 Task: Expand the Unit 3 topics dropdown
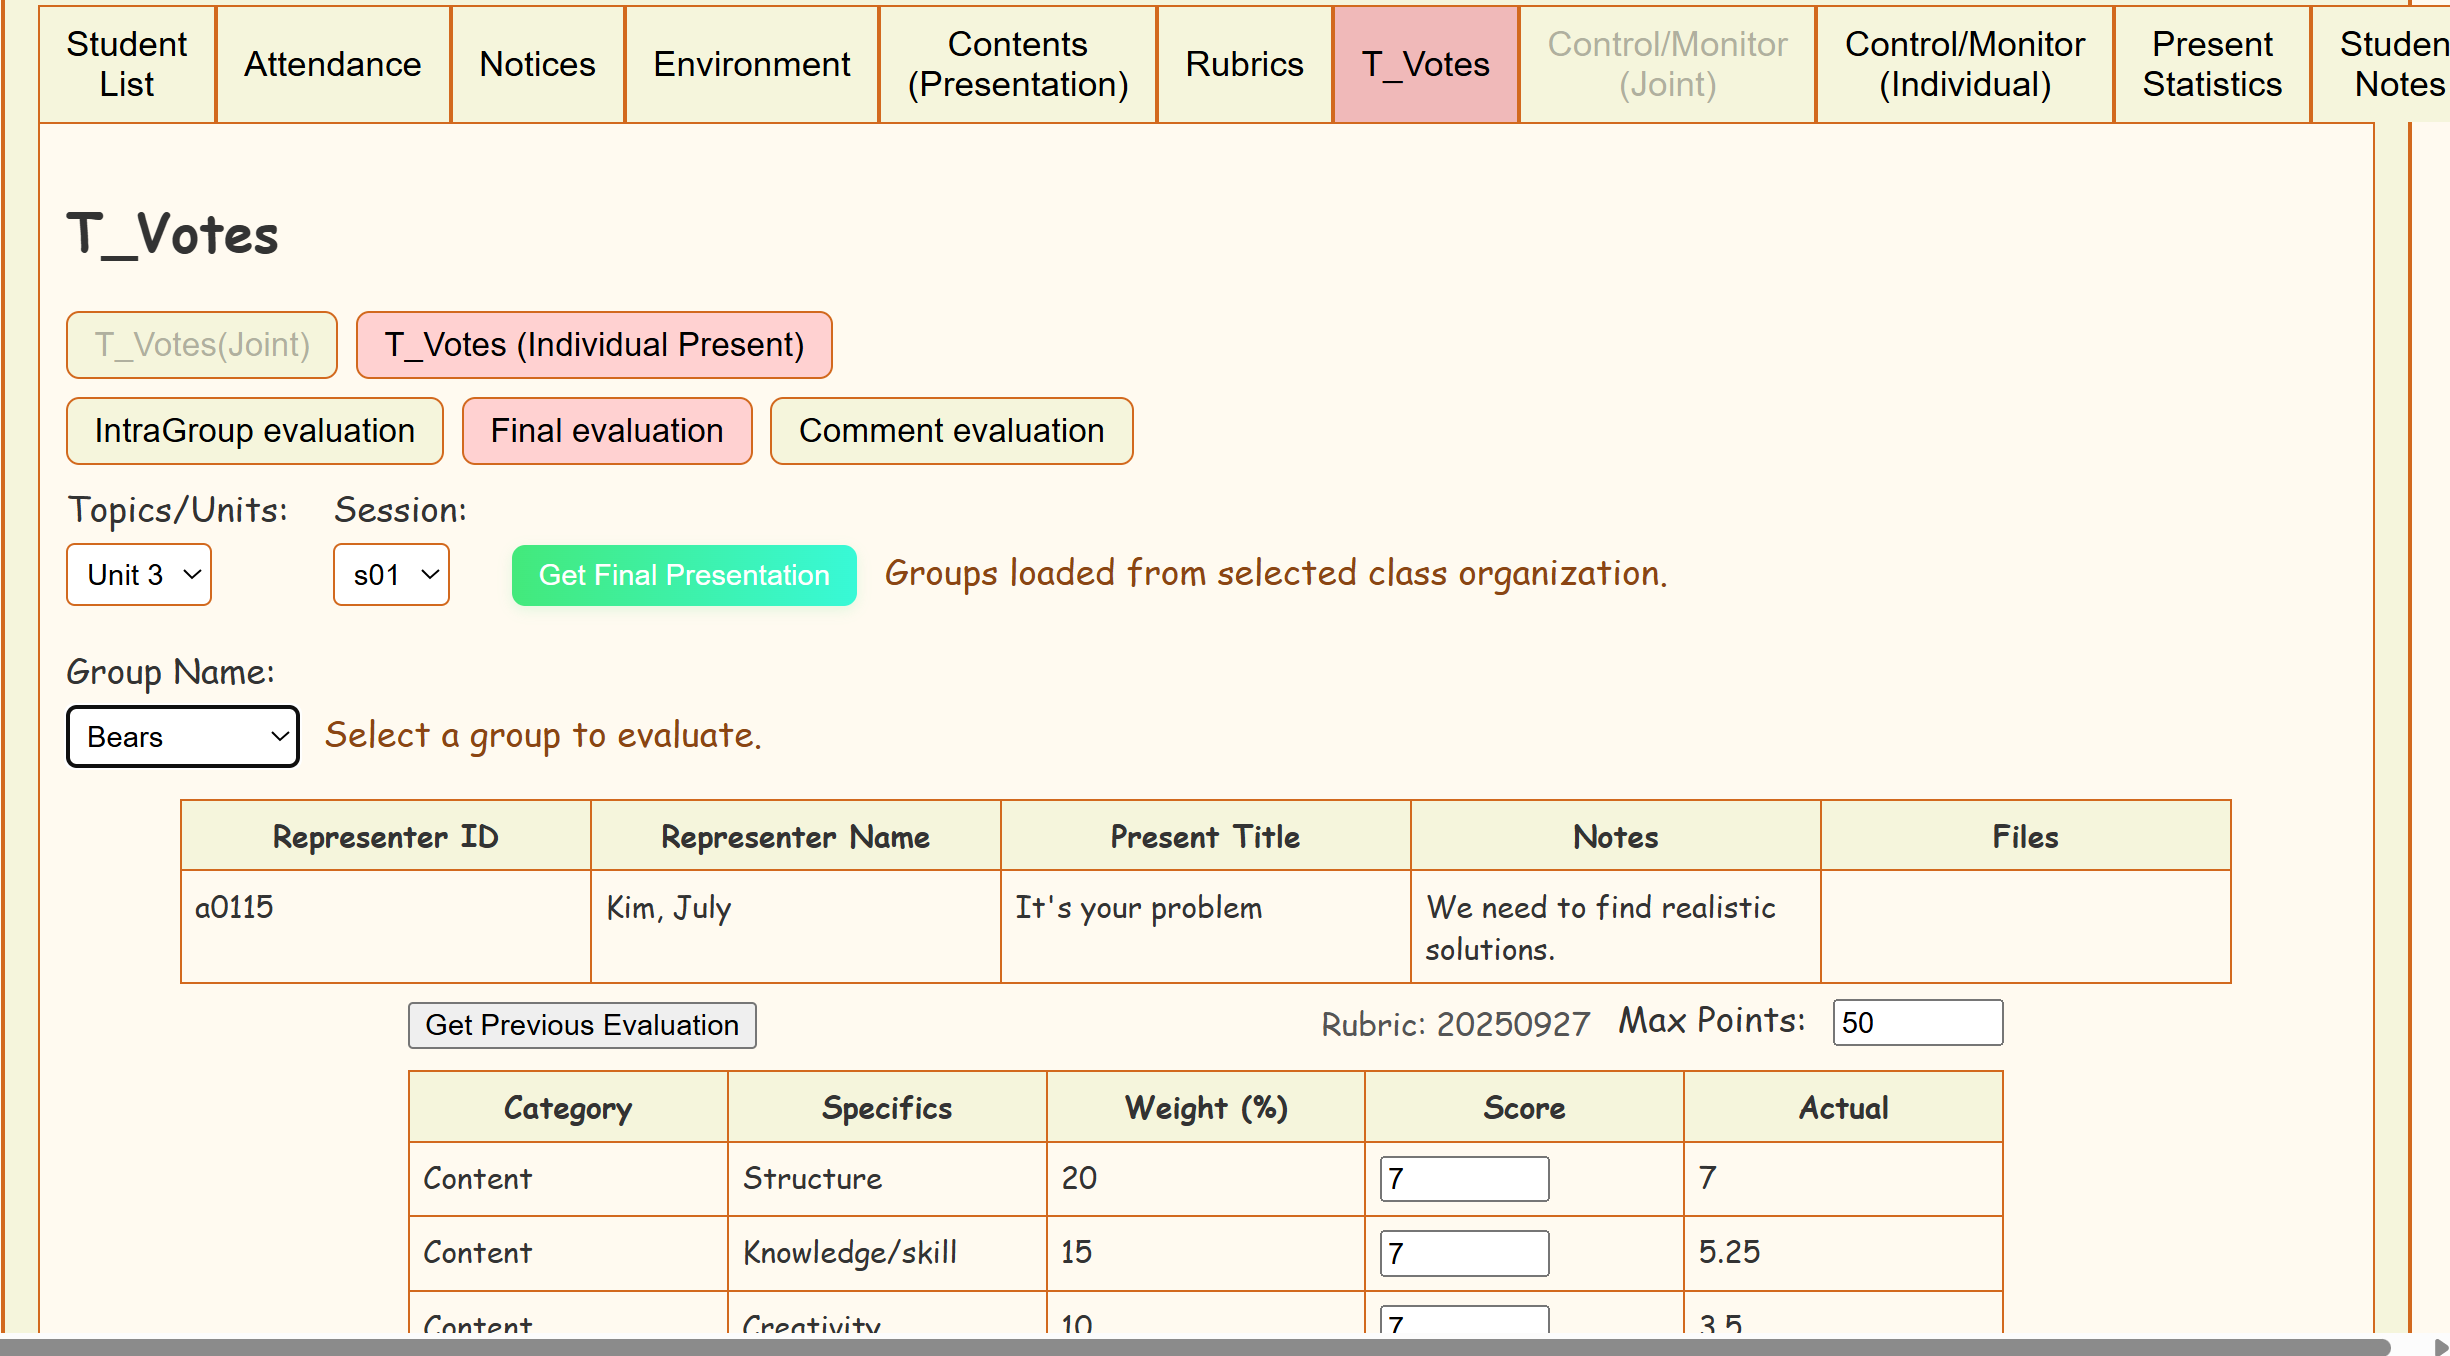point(139,575)
